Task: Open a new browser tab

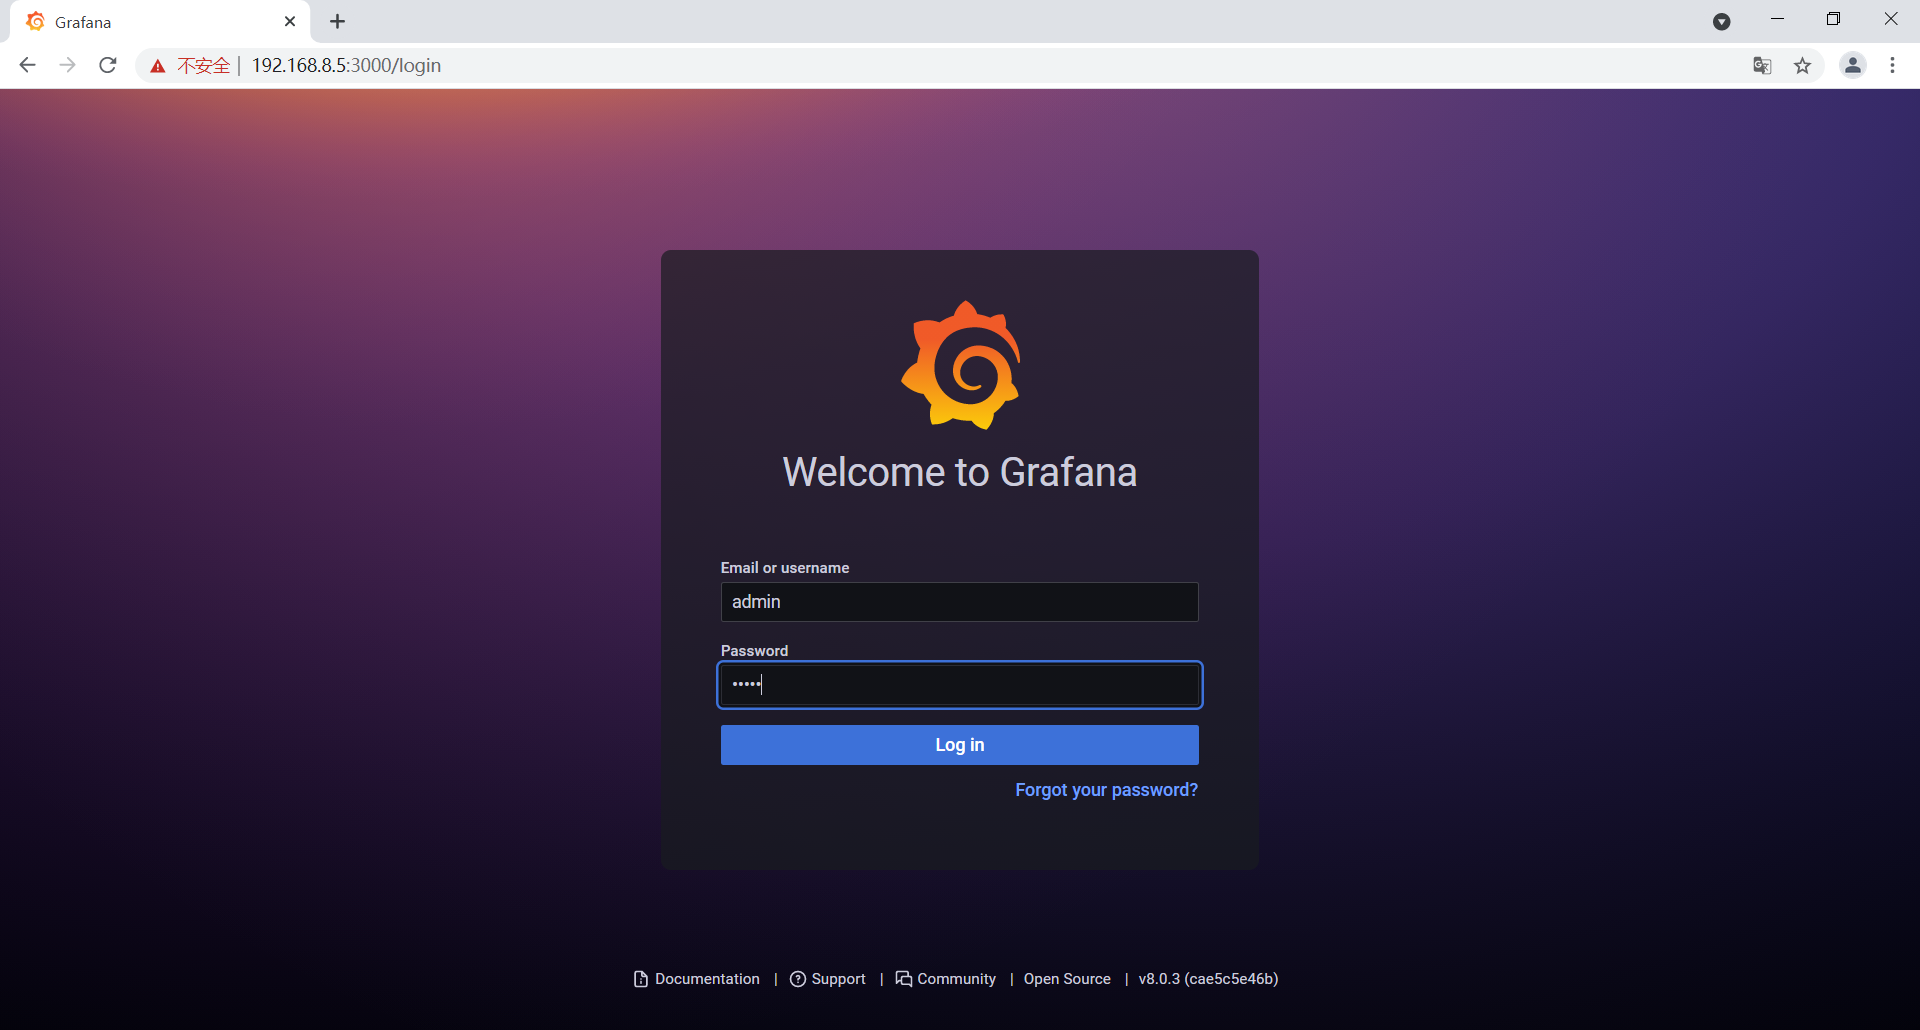Action: (x=337, y=21)
